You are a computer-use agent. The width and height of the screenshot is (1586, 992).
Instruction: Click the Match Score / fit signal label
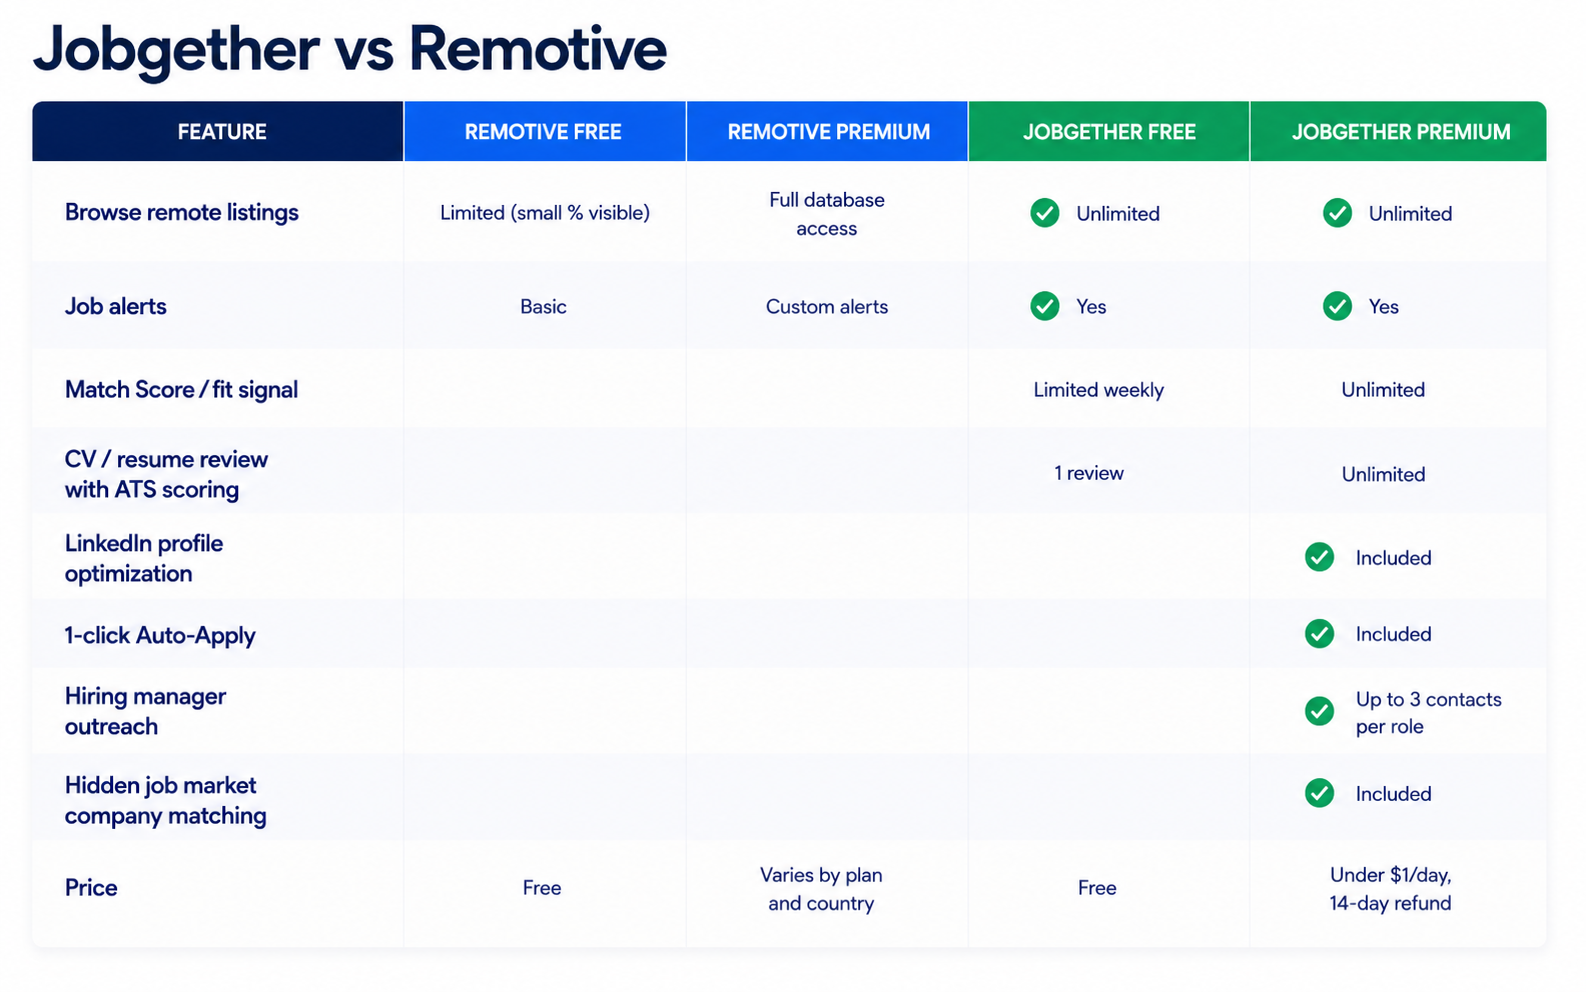pos(181,389)
